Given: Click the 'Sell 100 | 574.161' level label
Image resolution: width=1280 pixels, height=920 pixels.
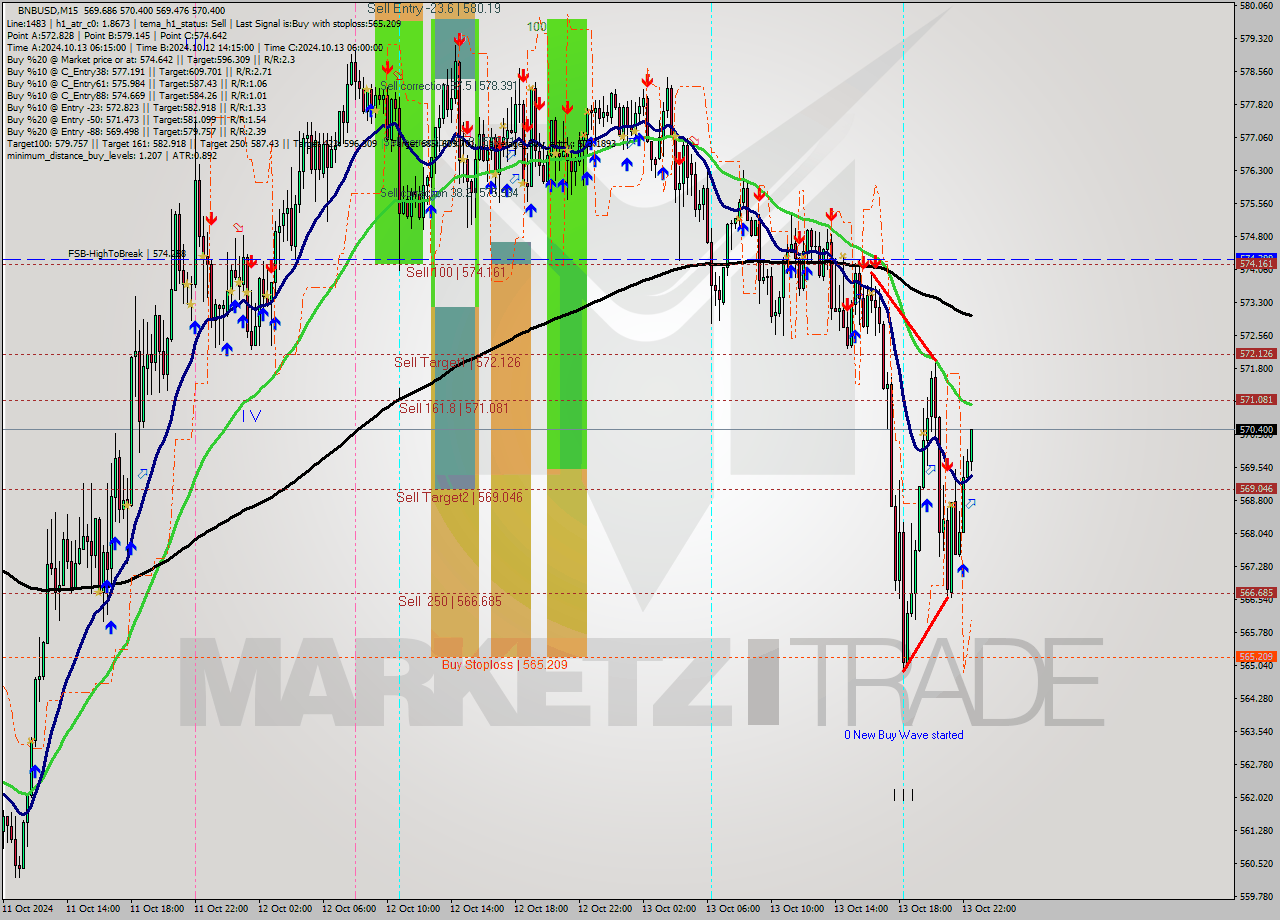Looking at the screenshot, I should tap(456, 271).
